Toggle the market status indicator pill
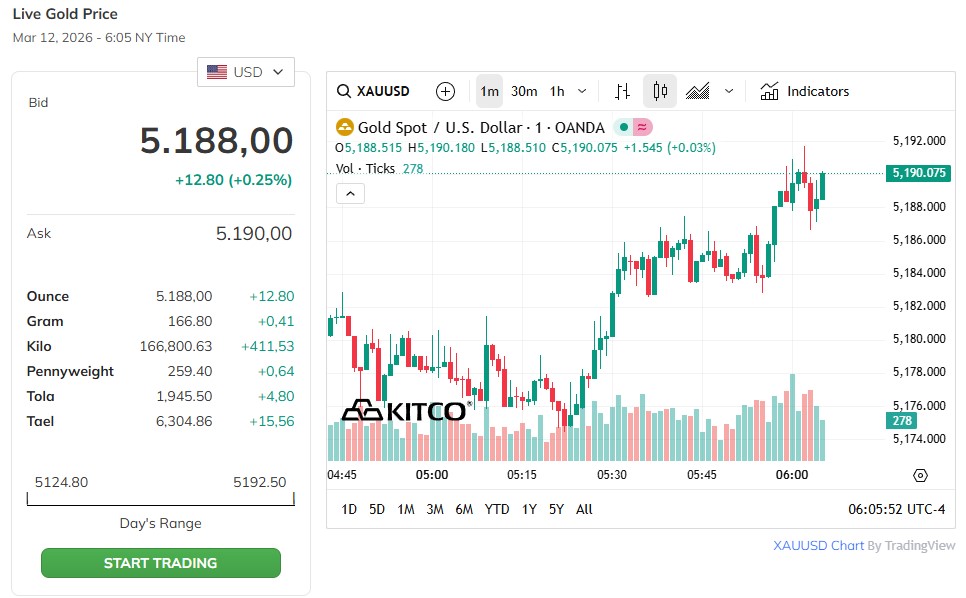This screenshot has width=966, height=598. point(633,127)
